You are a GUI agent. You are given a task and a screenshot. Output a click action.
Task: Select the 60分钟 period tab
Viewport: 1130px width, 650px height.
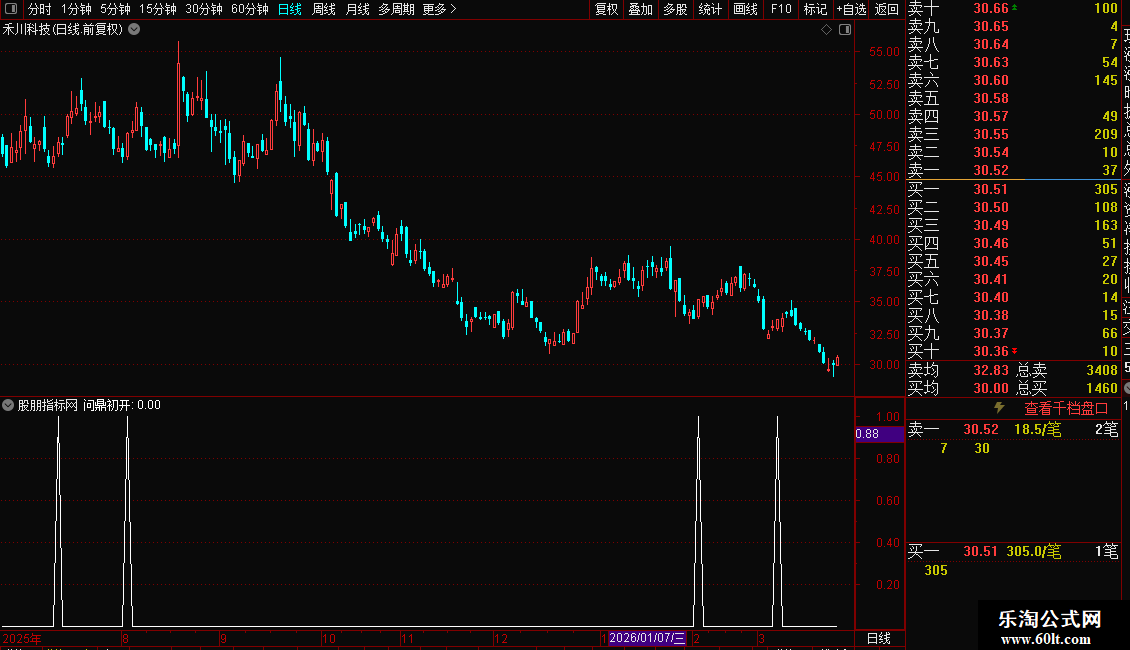click(250, 9)
